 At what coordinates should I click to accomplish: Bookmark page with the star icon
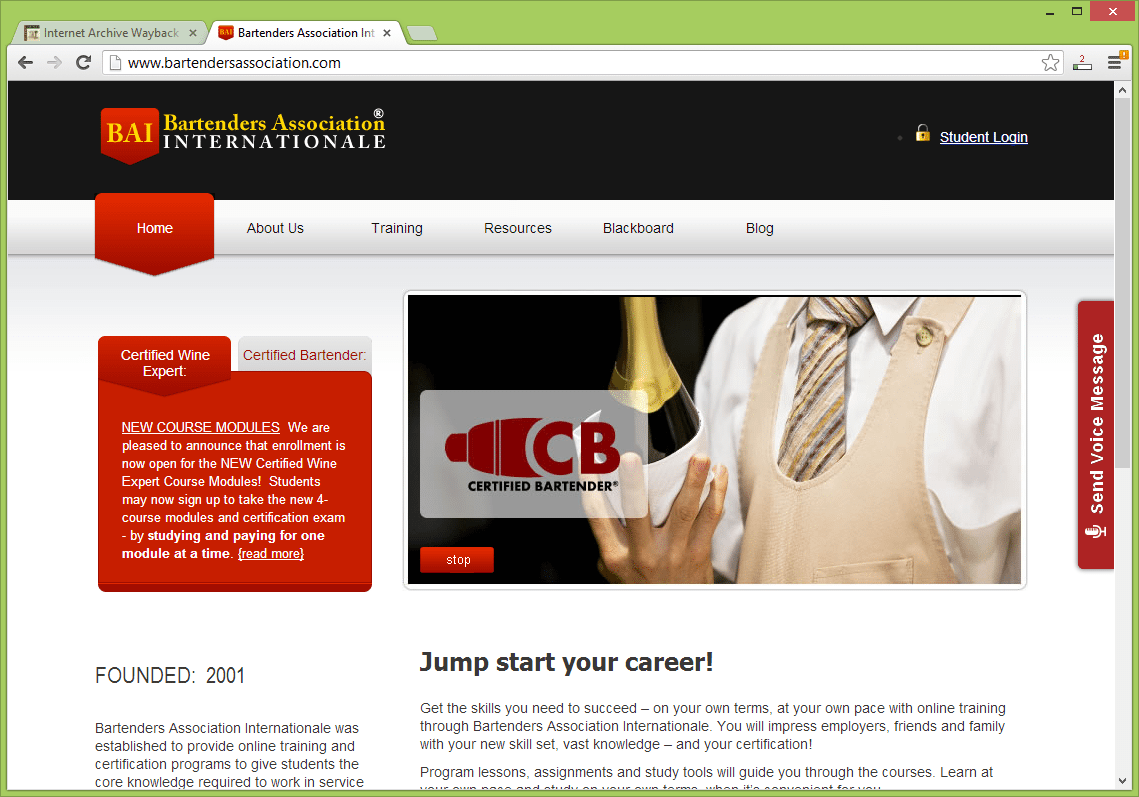1050,62
